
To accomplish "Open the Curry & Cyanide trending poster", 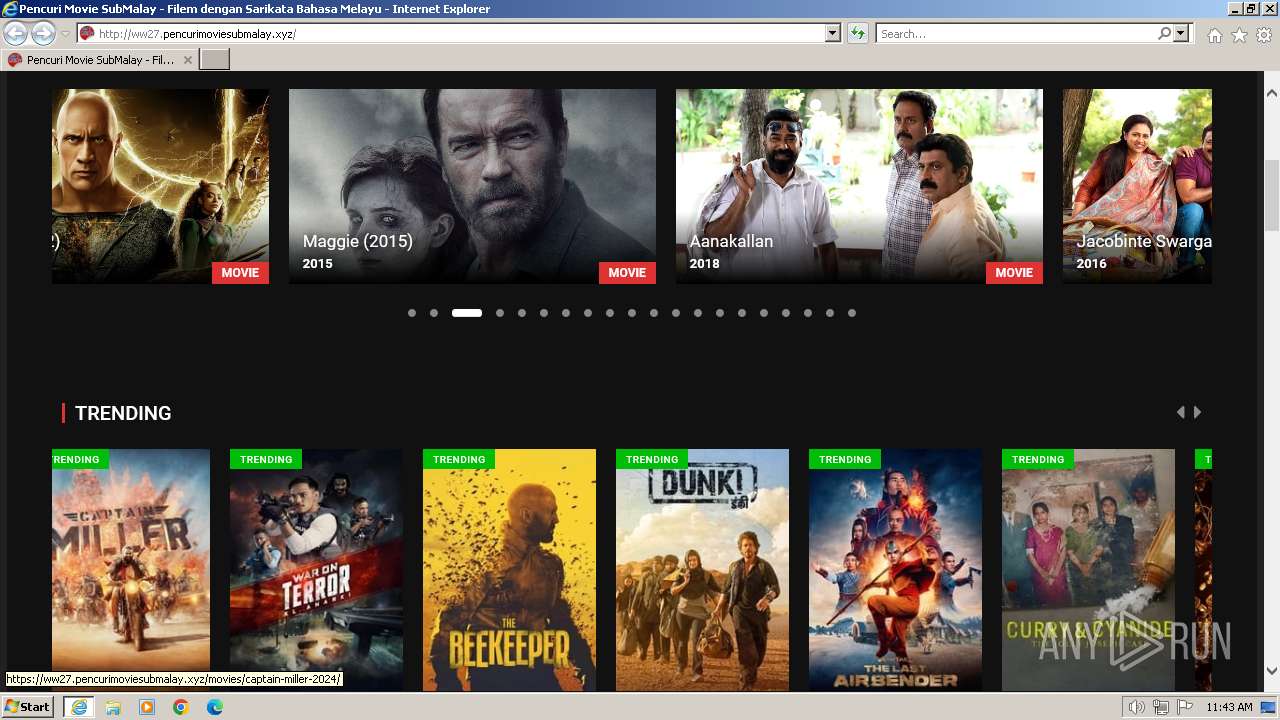I will [1088, 570].
